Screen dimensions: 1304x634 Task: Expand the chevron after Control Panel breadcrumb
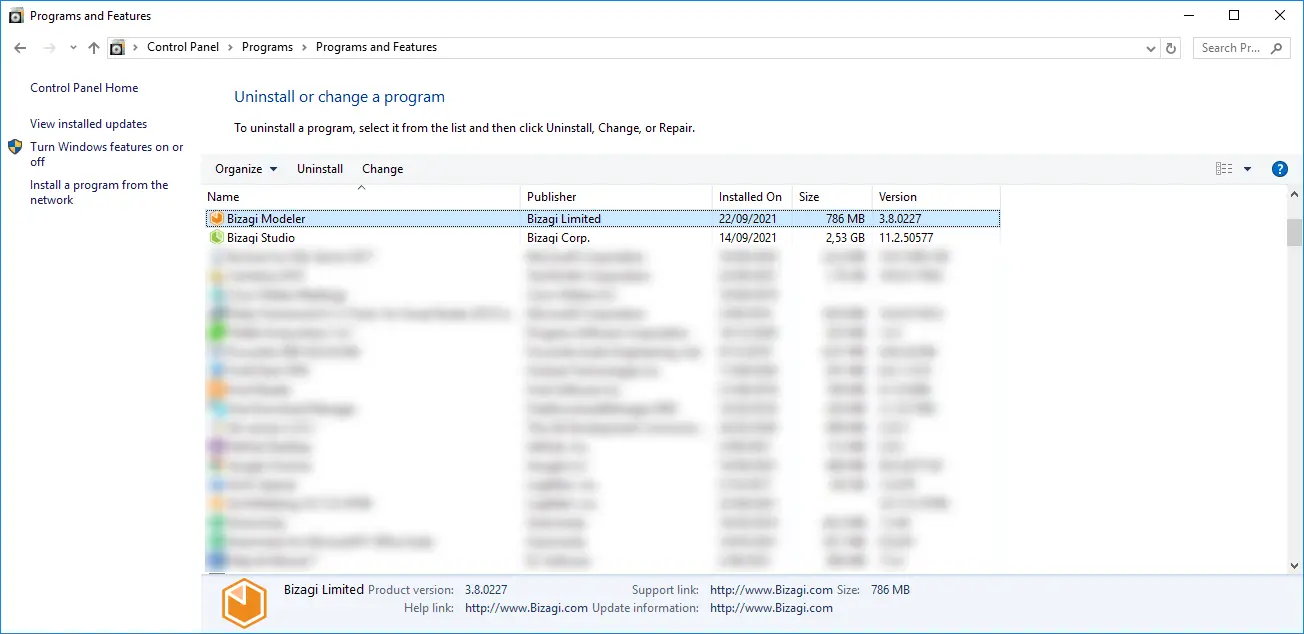pyautogui.click(x=230, y=48)
